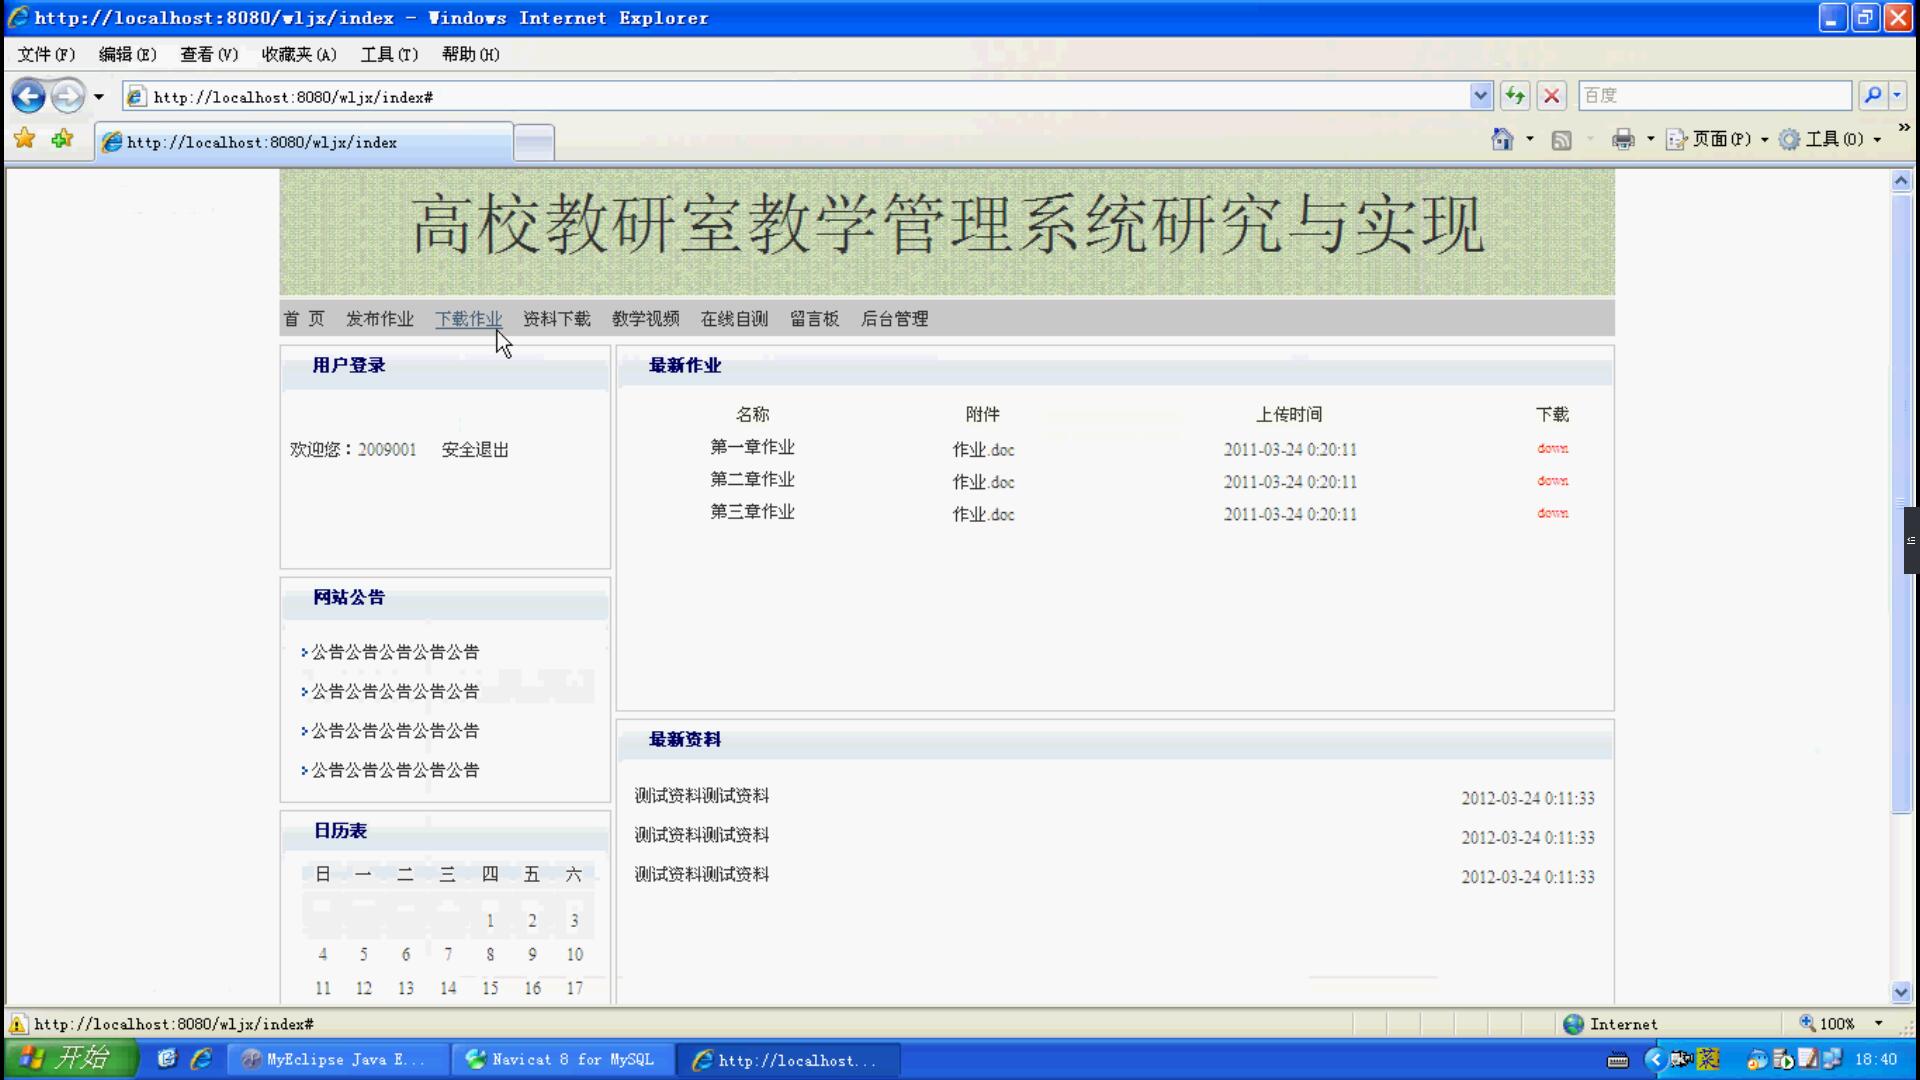This screenshot has height=1080, width=1920.
Task: Open the 留言板 navigation link
Action: click(815, 319)
